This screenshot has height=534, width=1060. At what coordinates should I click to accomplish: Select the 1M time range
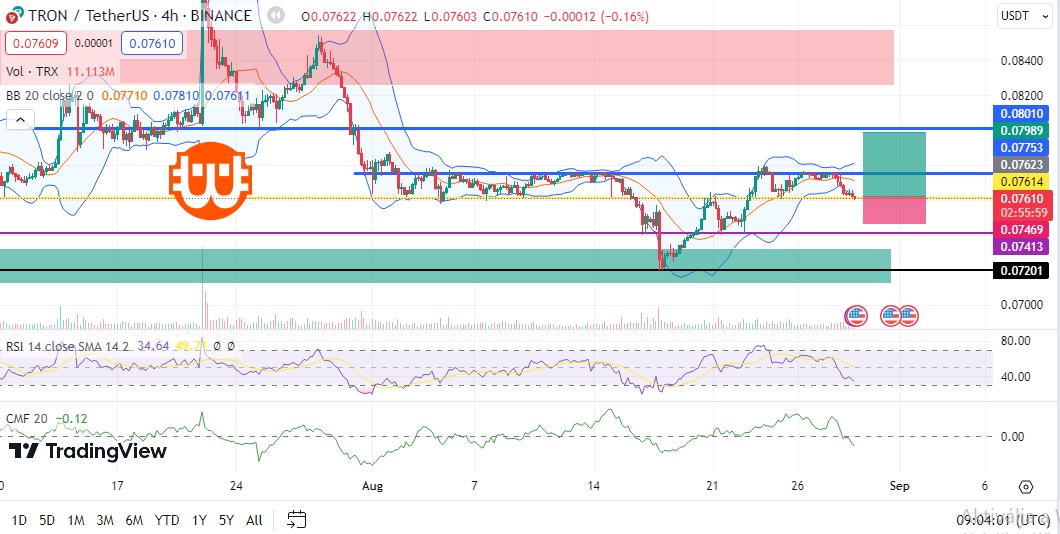(76, 520)
